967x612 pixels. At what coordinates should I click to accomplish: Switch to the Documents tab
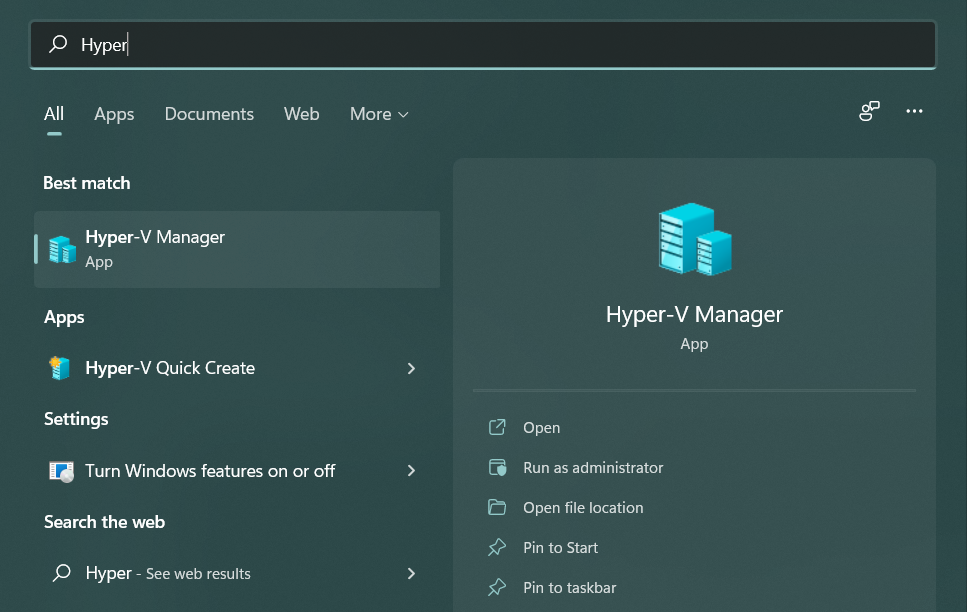pyautogui.click(x=208, y=114)
